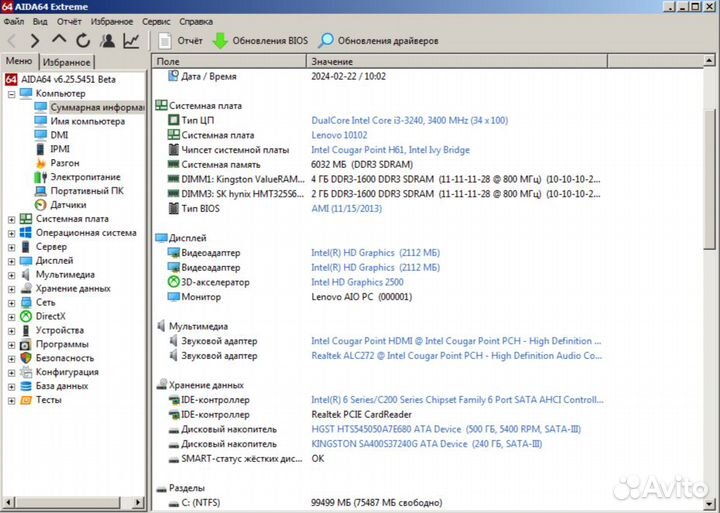This screenshot has height=513, width=720.
Task: Click the Back navigation arrow
Action: pos(12,41)
